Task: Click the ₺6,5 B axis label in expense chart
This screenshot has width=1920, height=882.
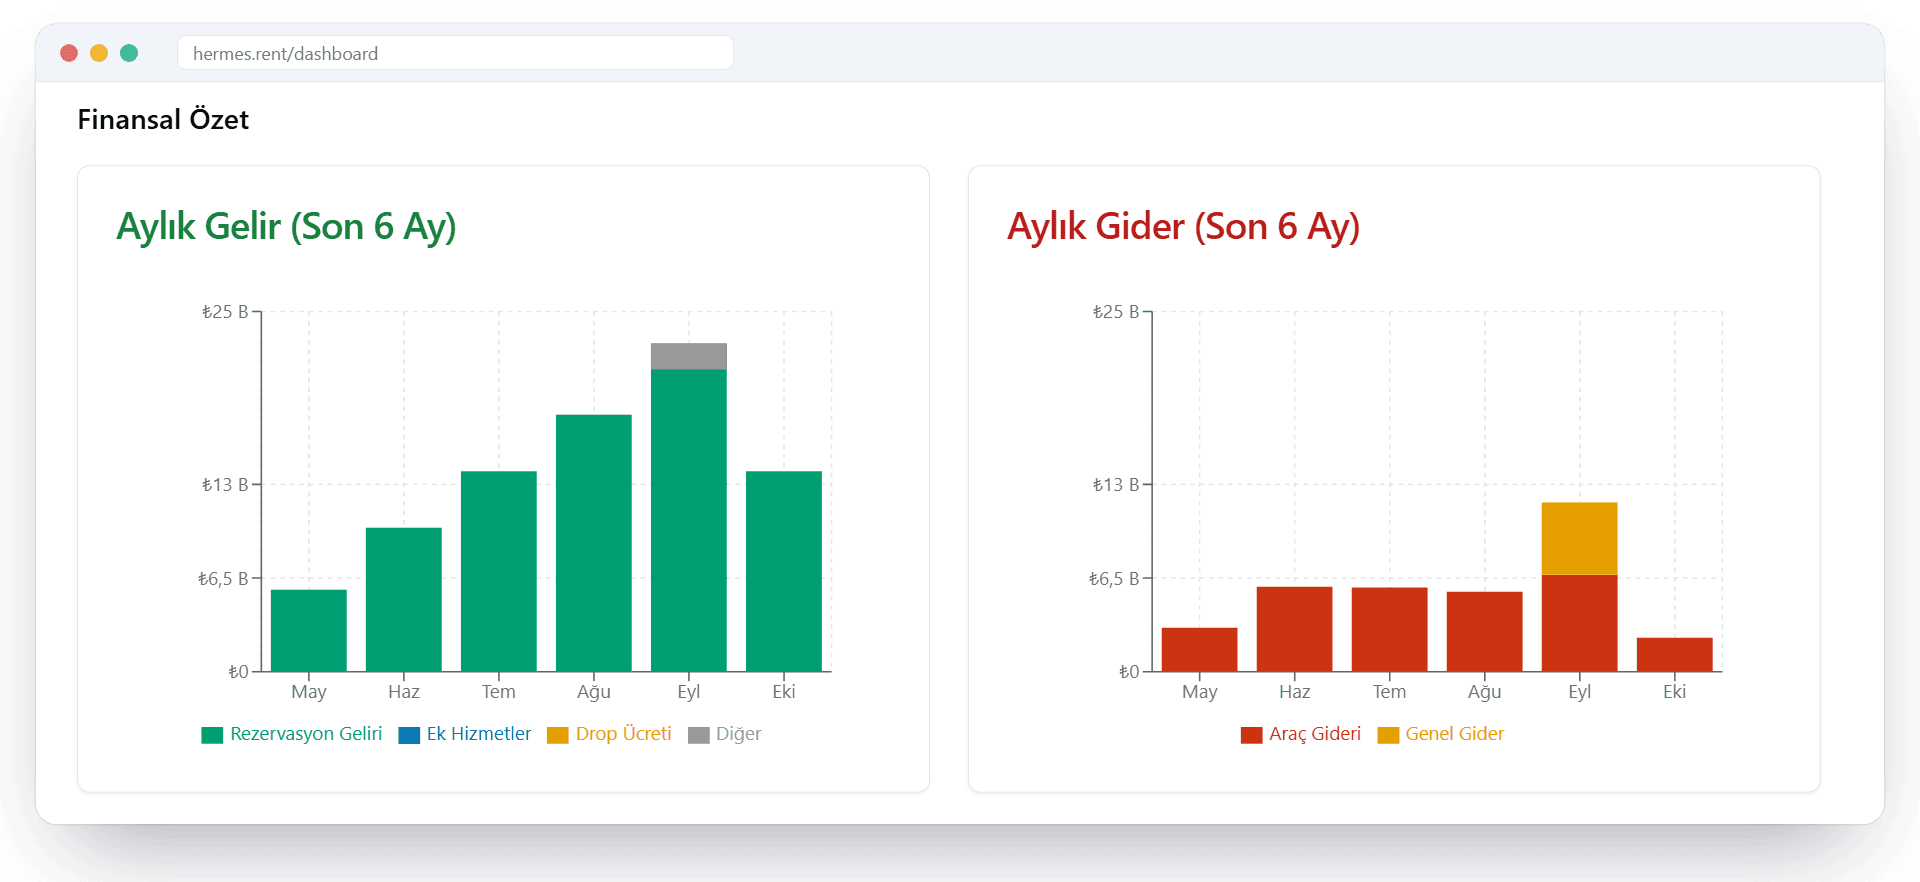Action: (x=1114, y=579)
